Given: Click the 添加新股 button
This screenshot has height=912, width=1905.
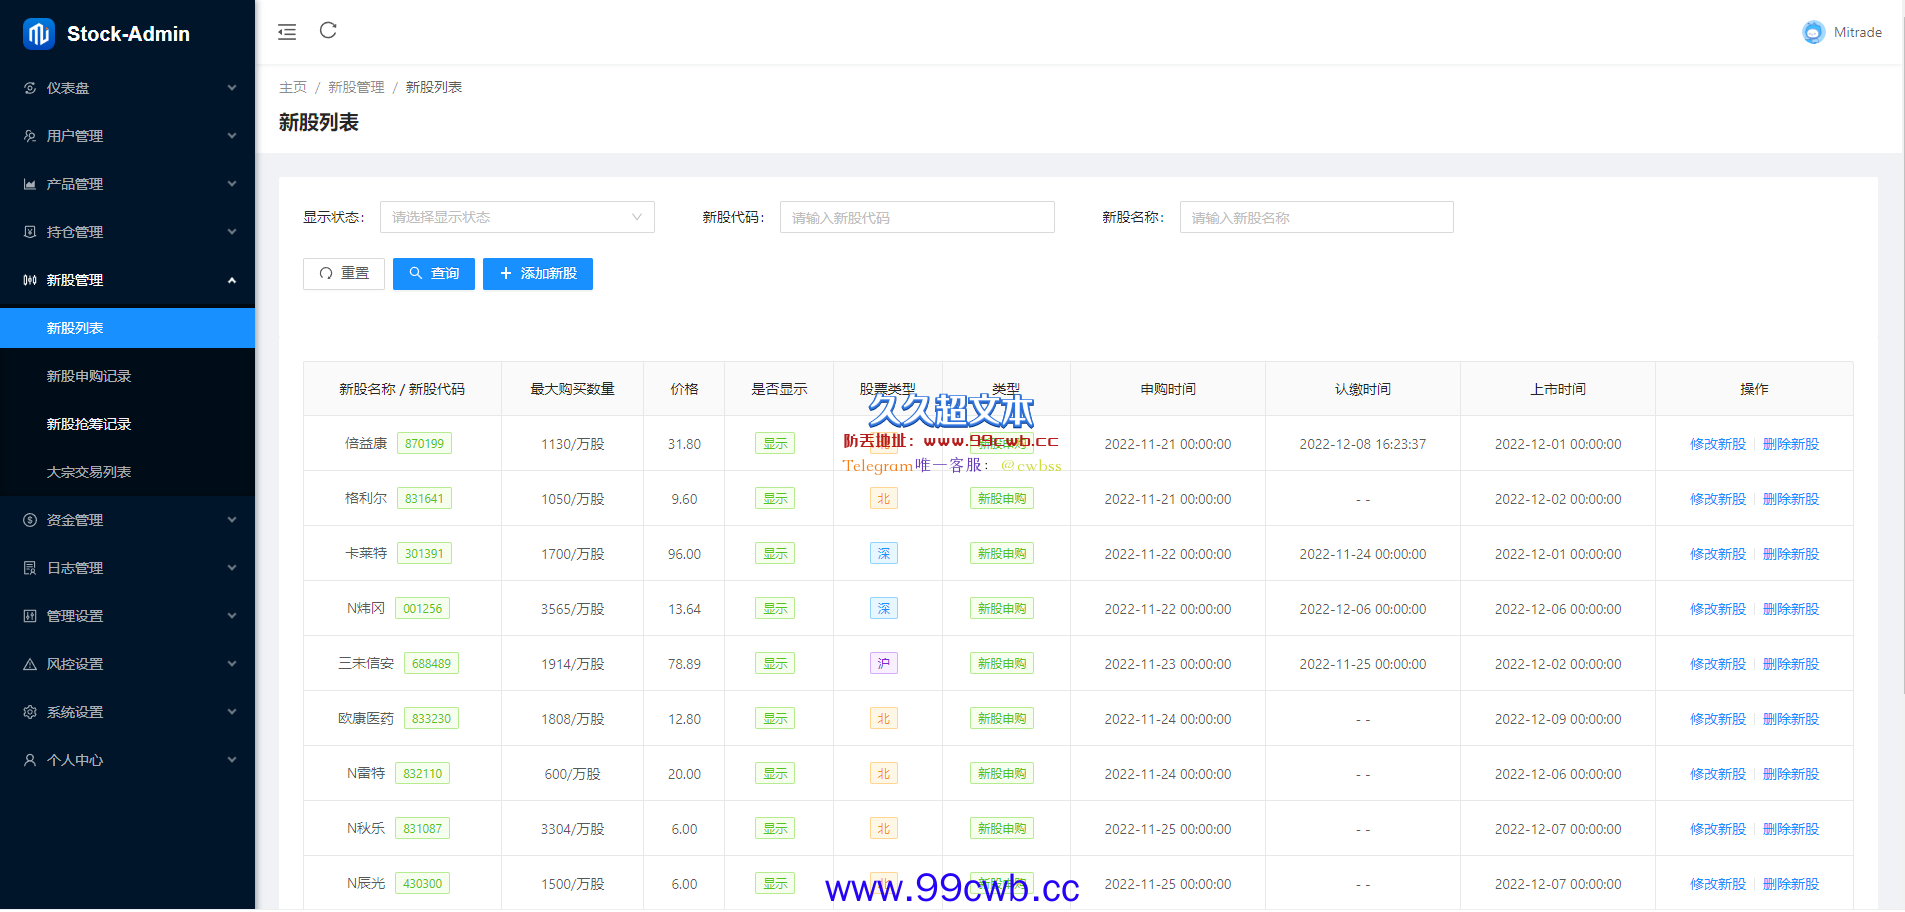Looking at the screenshot, I should point(538,274).
